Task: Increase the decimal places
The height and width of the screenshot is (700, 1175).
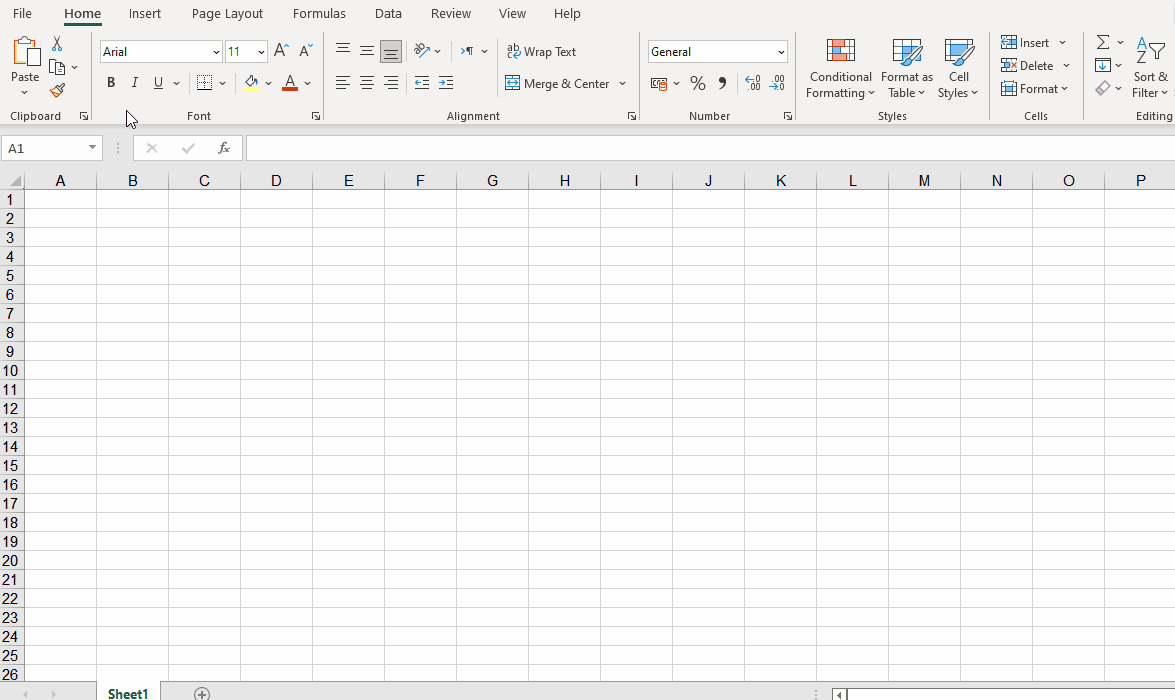Action: click(x=752, y=83)
